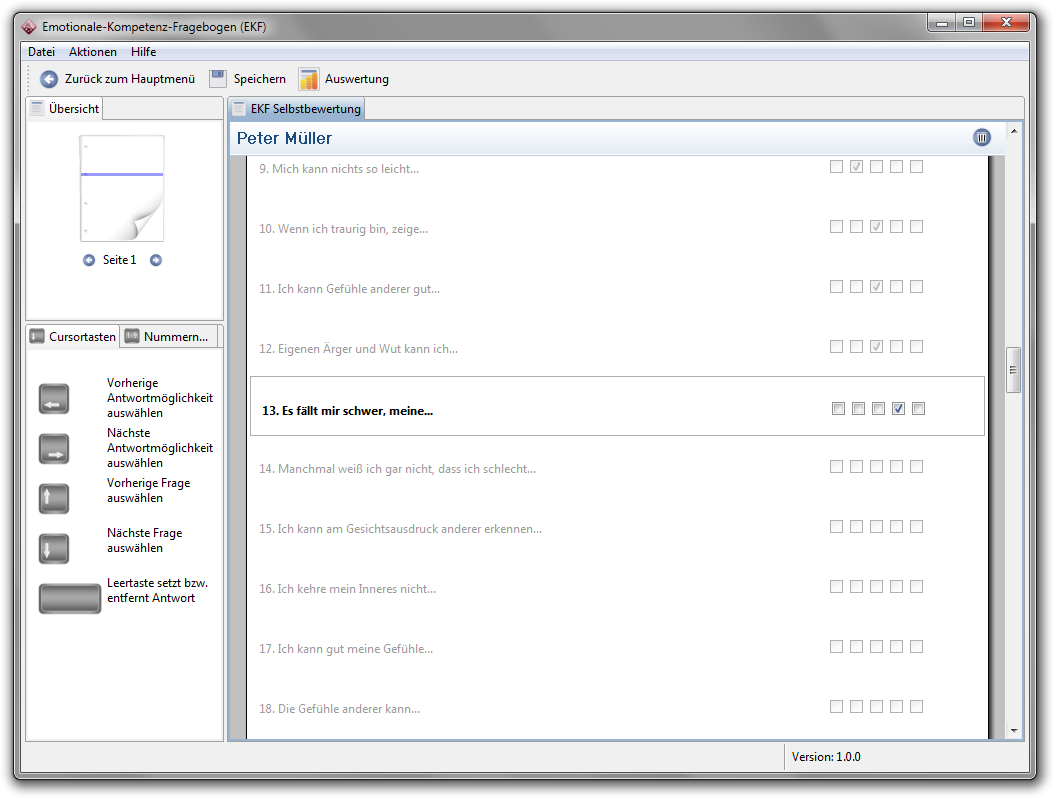
Task: Click the round pause icon beside Peter Müller
Action: (x=982, y=138)
